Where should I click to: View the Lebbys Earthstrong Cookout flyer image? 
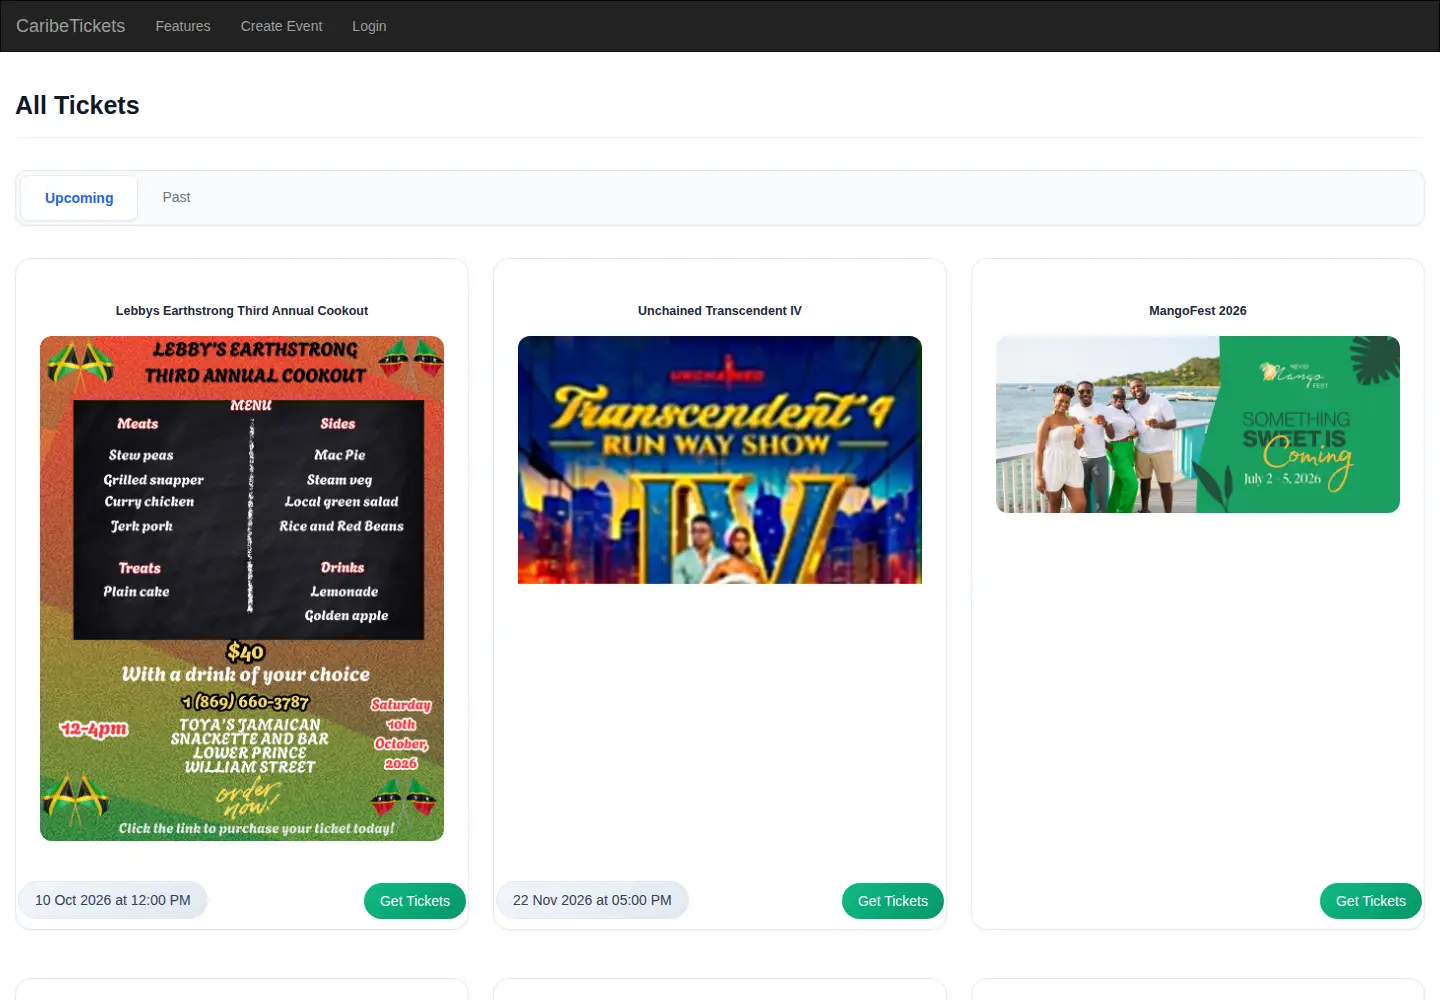[x=242, y=588]
